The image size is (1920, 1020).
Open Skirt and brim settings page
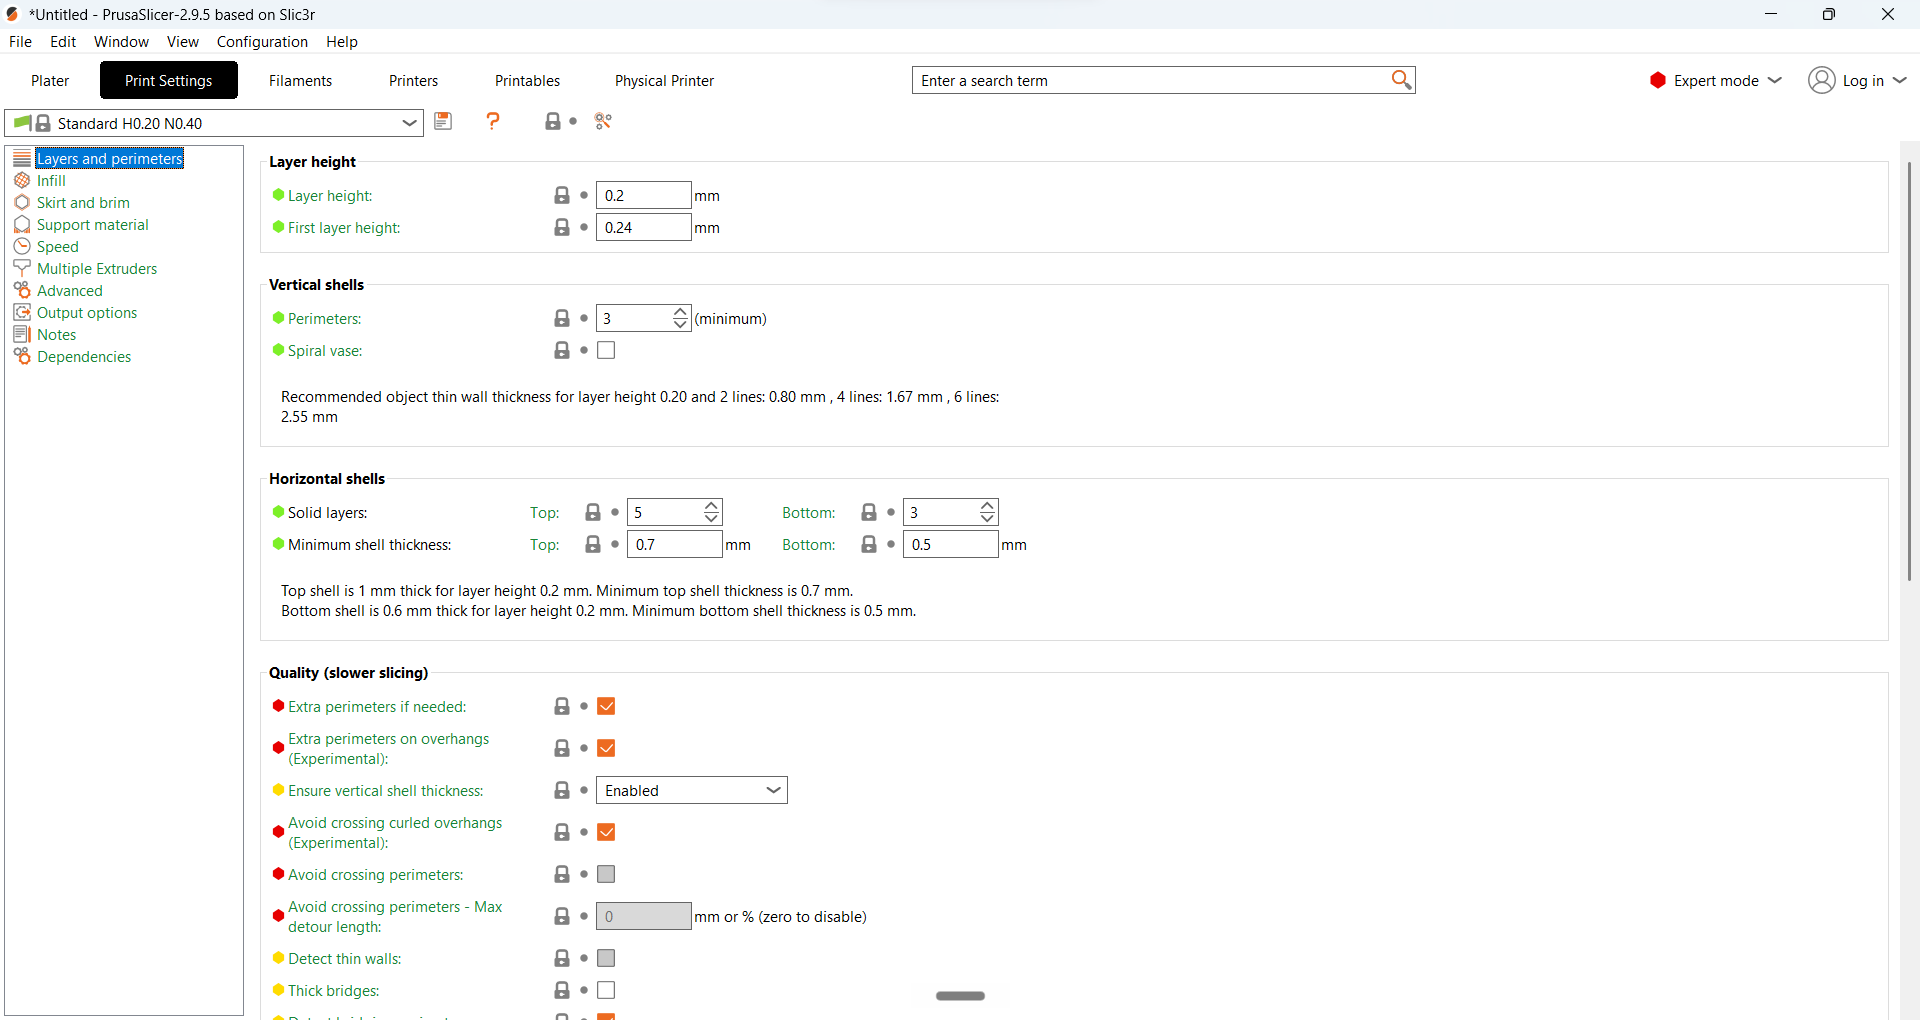coord(83,202)
